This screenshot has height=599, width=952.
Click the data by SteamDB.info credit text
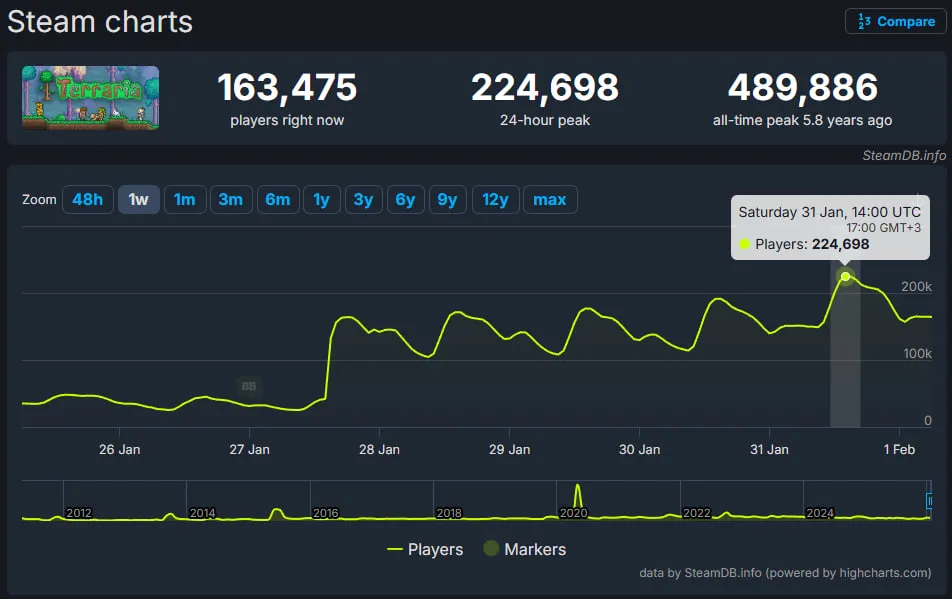pos(785,573)
